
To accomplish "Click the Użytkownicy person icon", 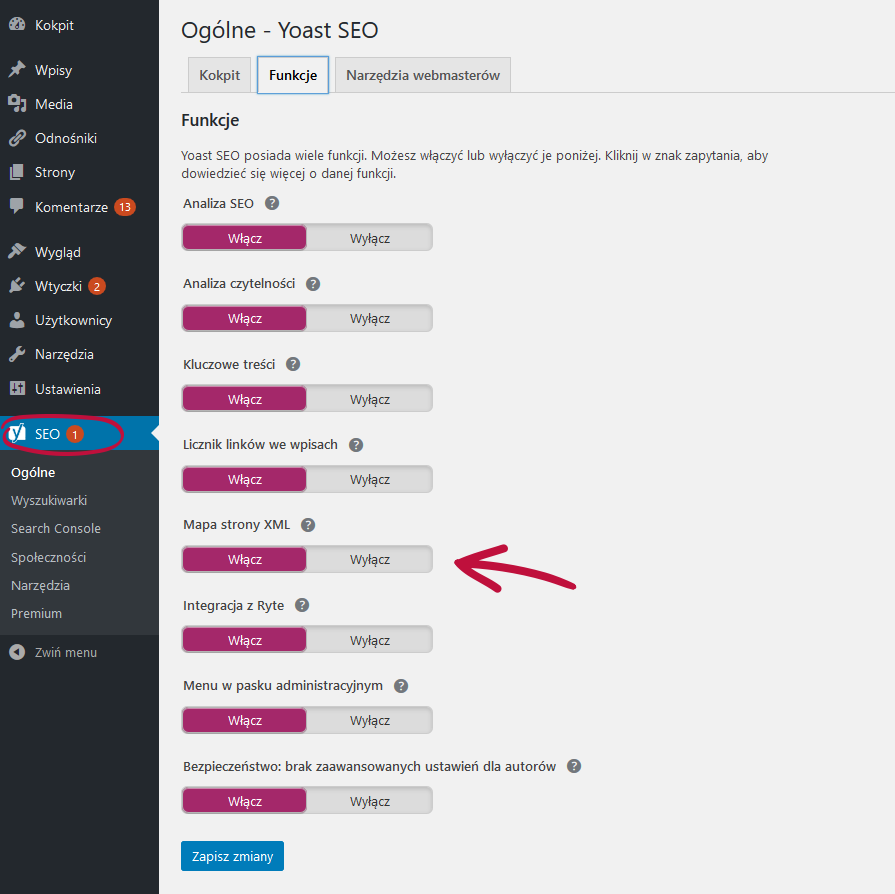I will 17,320.
